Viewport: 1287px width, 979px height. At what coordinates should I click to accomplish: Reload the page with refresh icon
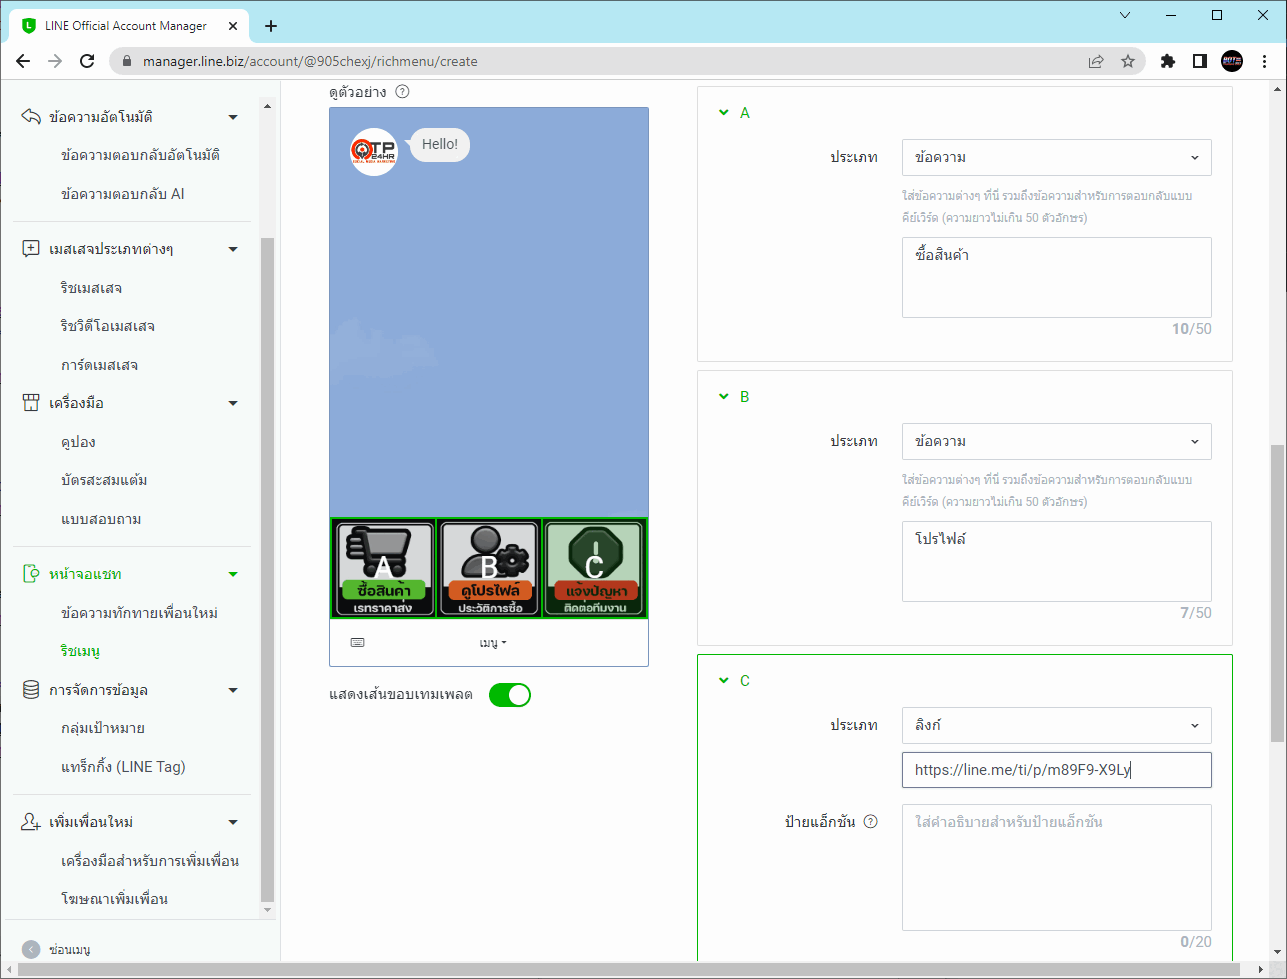(87, 61)
